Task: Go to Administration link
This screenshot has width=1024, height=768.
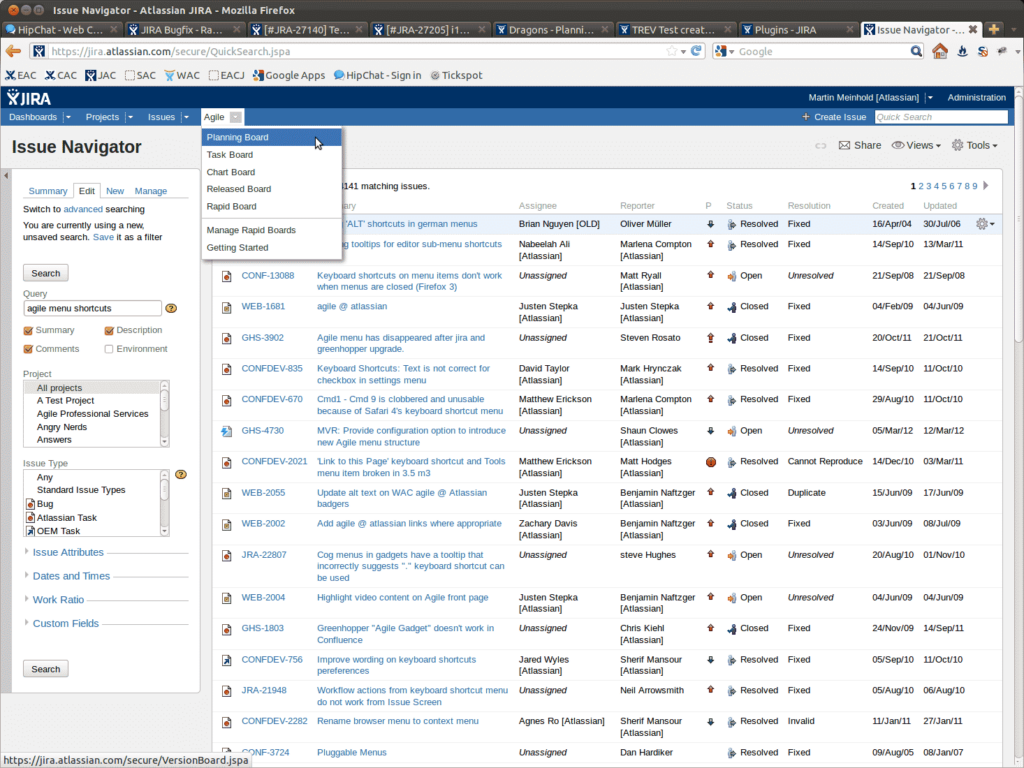Action: point(976,97)
